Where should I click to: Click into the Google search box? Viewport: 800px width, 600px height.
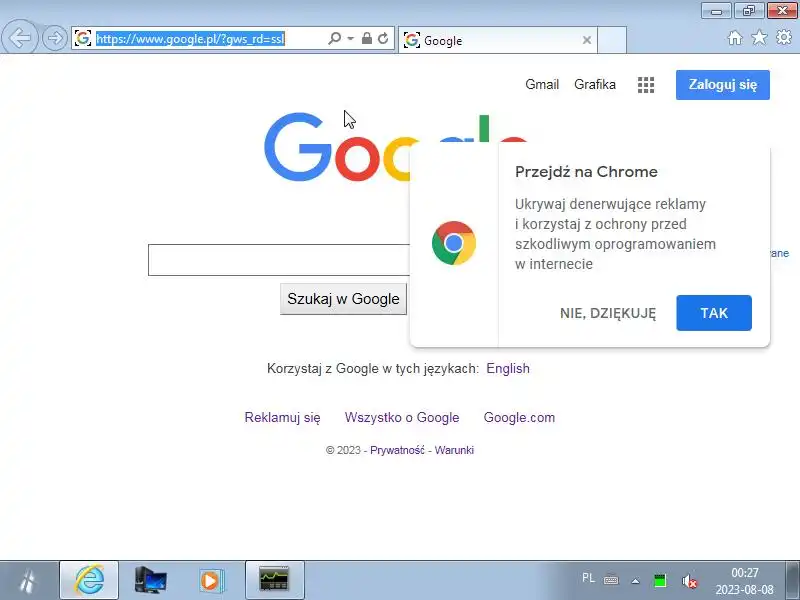pos(279,260)
